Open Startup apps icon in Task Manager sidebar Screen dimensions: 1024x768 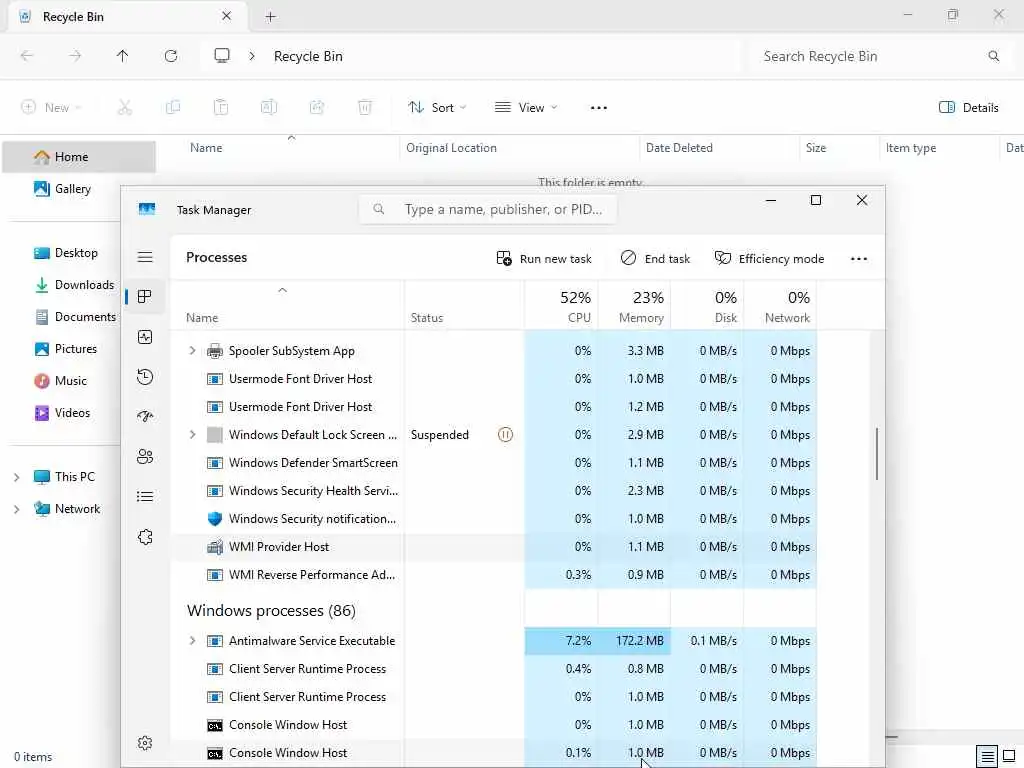[145, 417]
